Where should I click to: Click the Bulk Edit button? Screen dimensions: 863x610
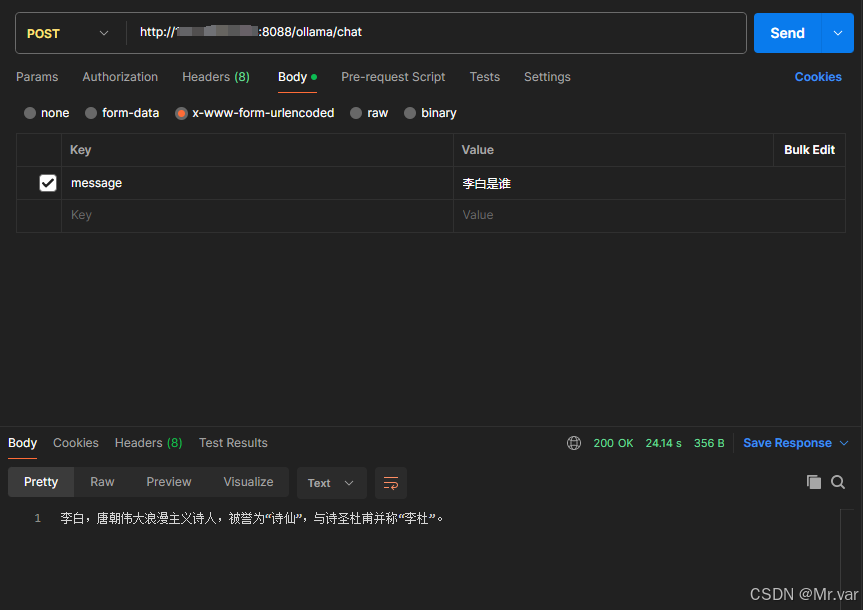coord(809,150)
